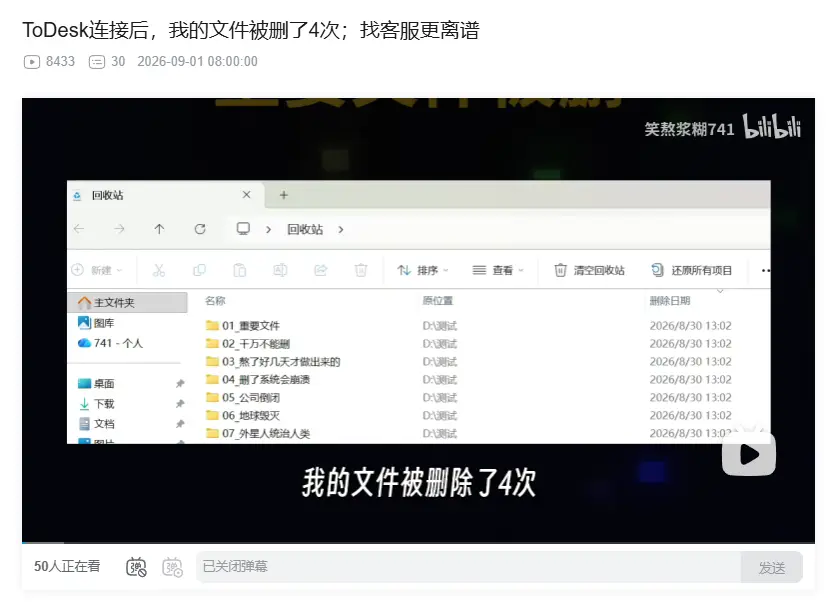Viewport: 828px width, 602px height.
Task: Select 主文件夹 in sidebar
Action: pyautogui.click(x=127, y=303)
